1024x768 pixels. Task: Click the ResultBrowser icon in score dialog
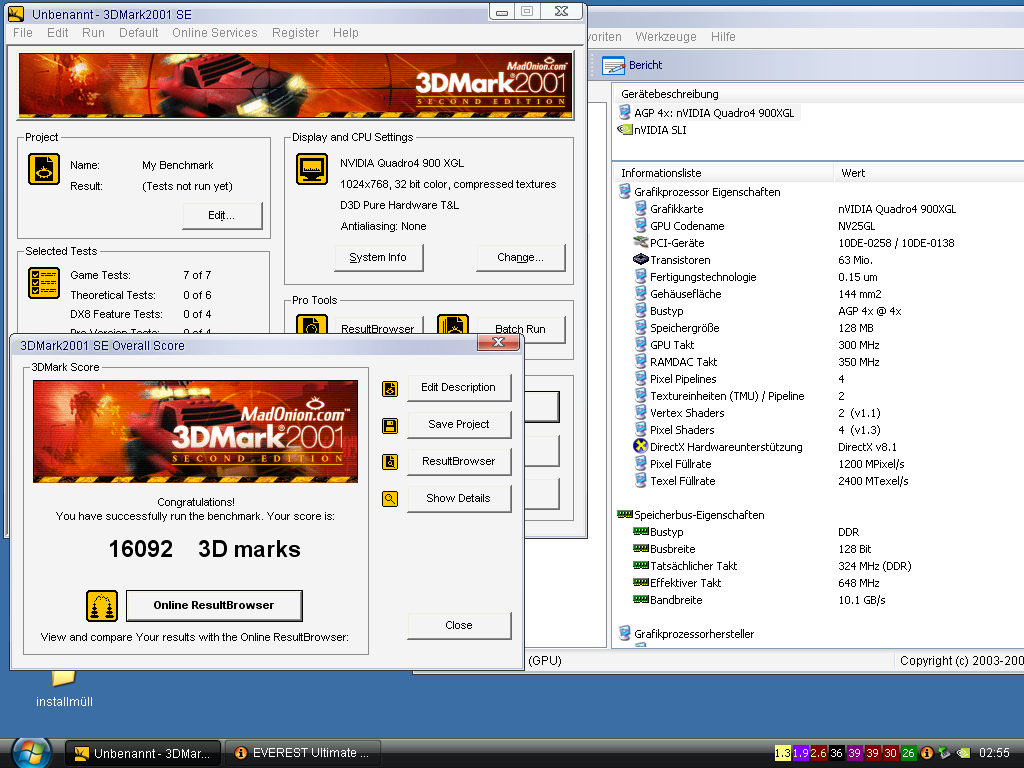click(x=390, y=462)
